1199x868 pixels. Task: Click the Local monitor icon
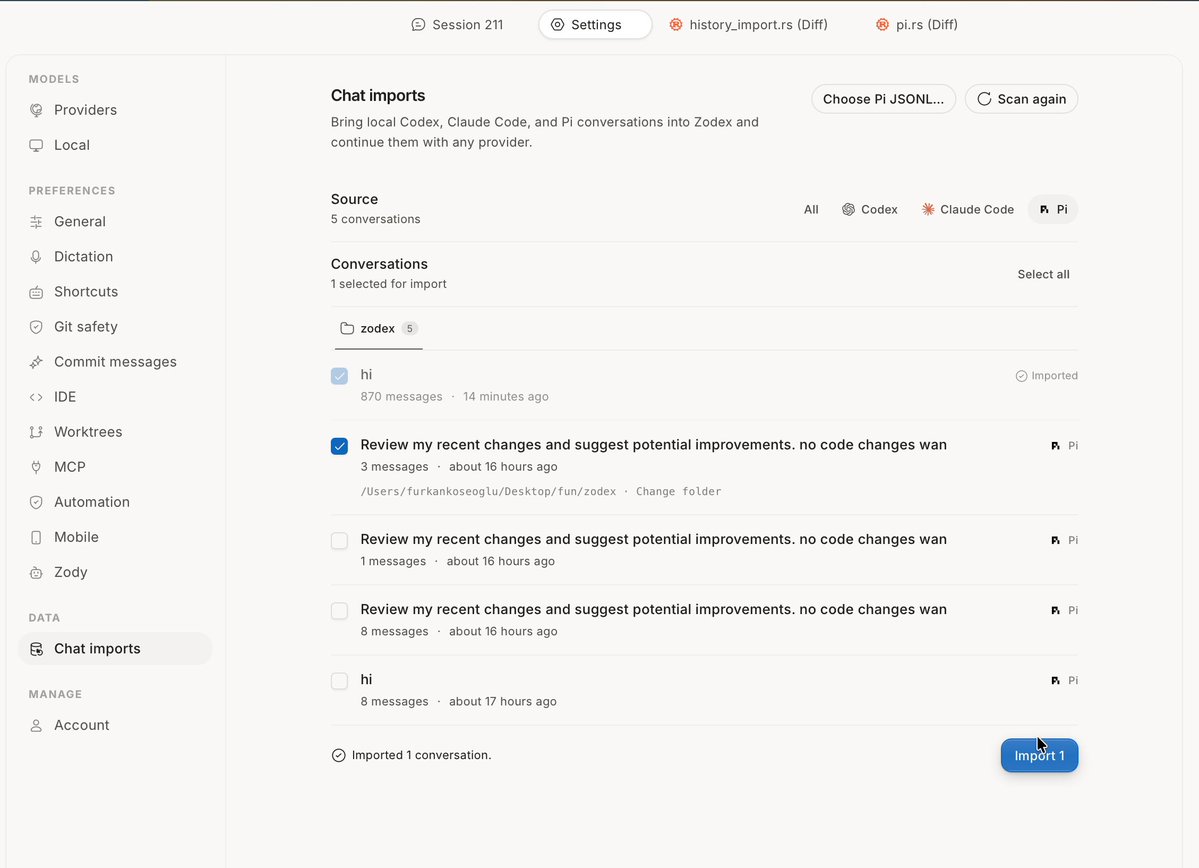[36, 145]
